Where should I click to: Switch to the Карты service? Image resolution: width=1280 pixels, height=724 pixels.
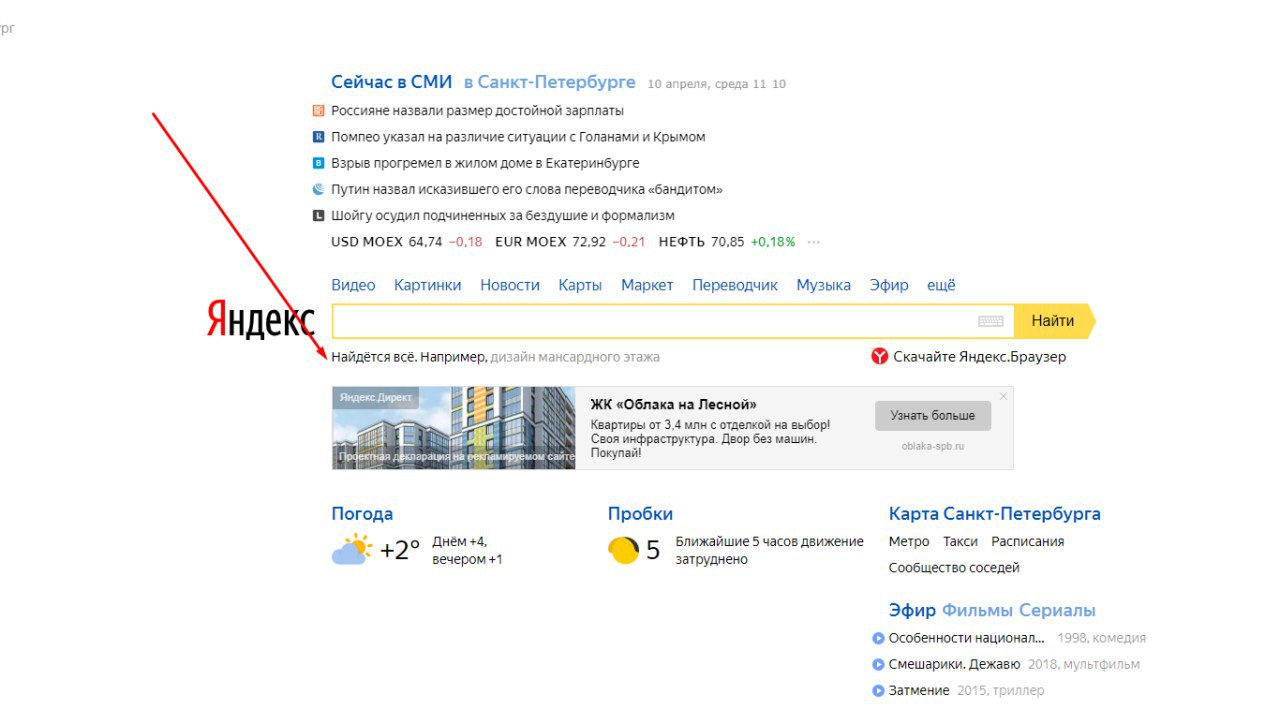point(580,285)
